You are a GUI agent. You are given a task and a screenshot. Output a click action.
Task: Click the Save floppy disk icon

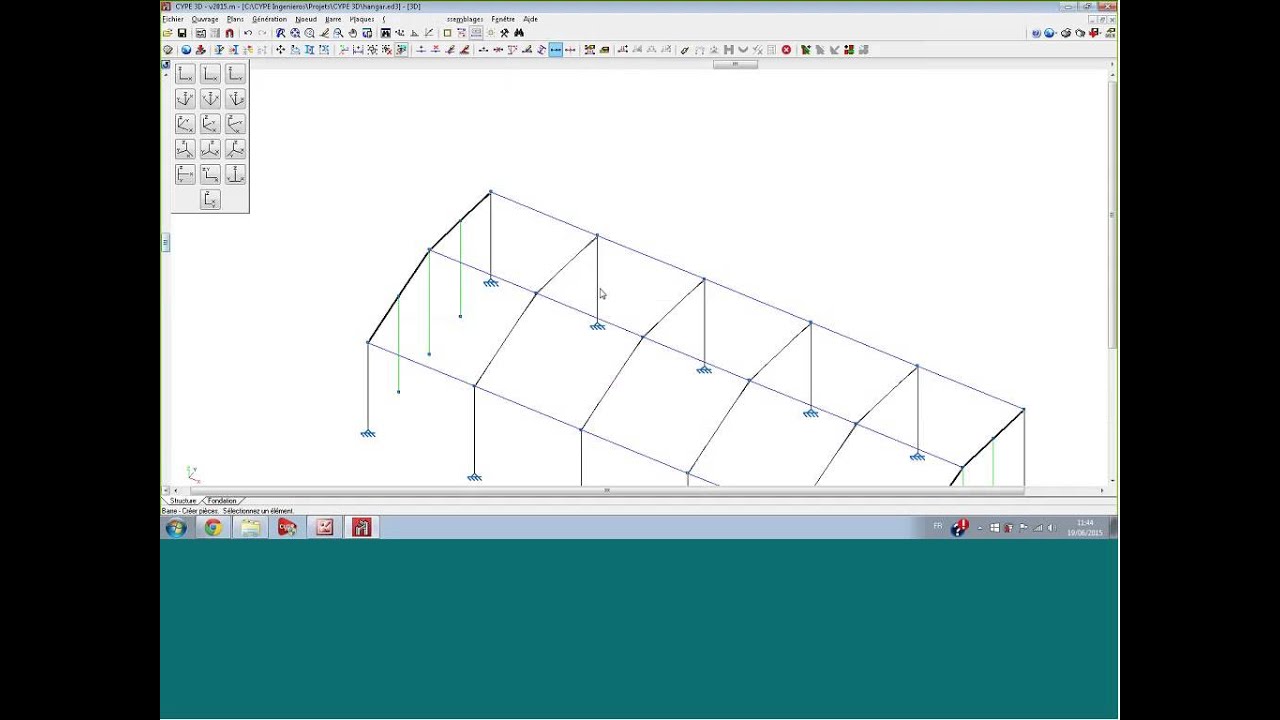182,33
